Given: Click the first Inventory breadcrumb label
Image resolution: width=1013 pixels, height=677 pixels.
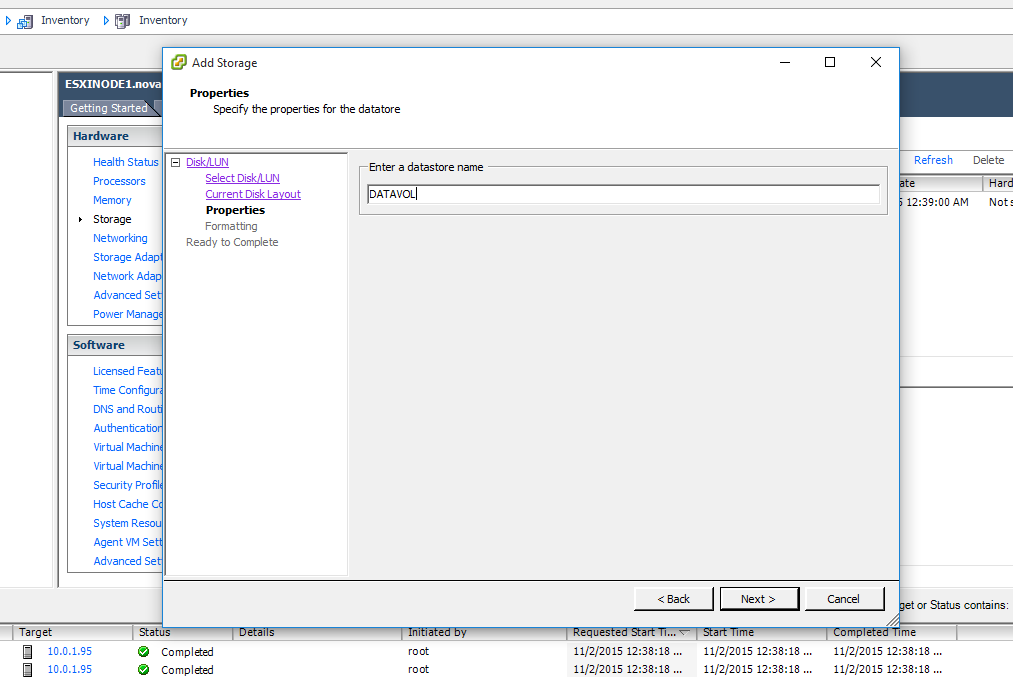Looking at the screenshot, I should [x=65, y=21].
